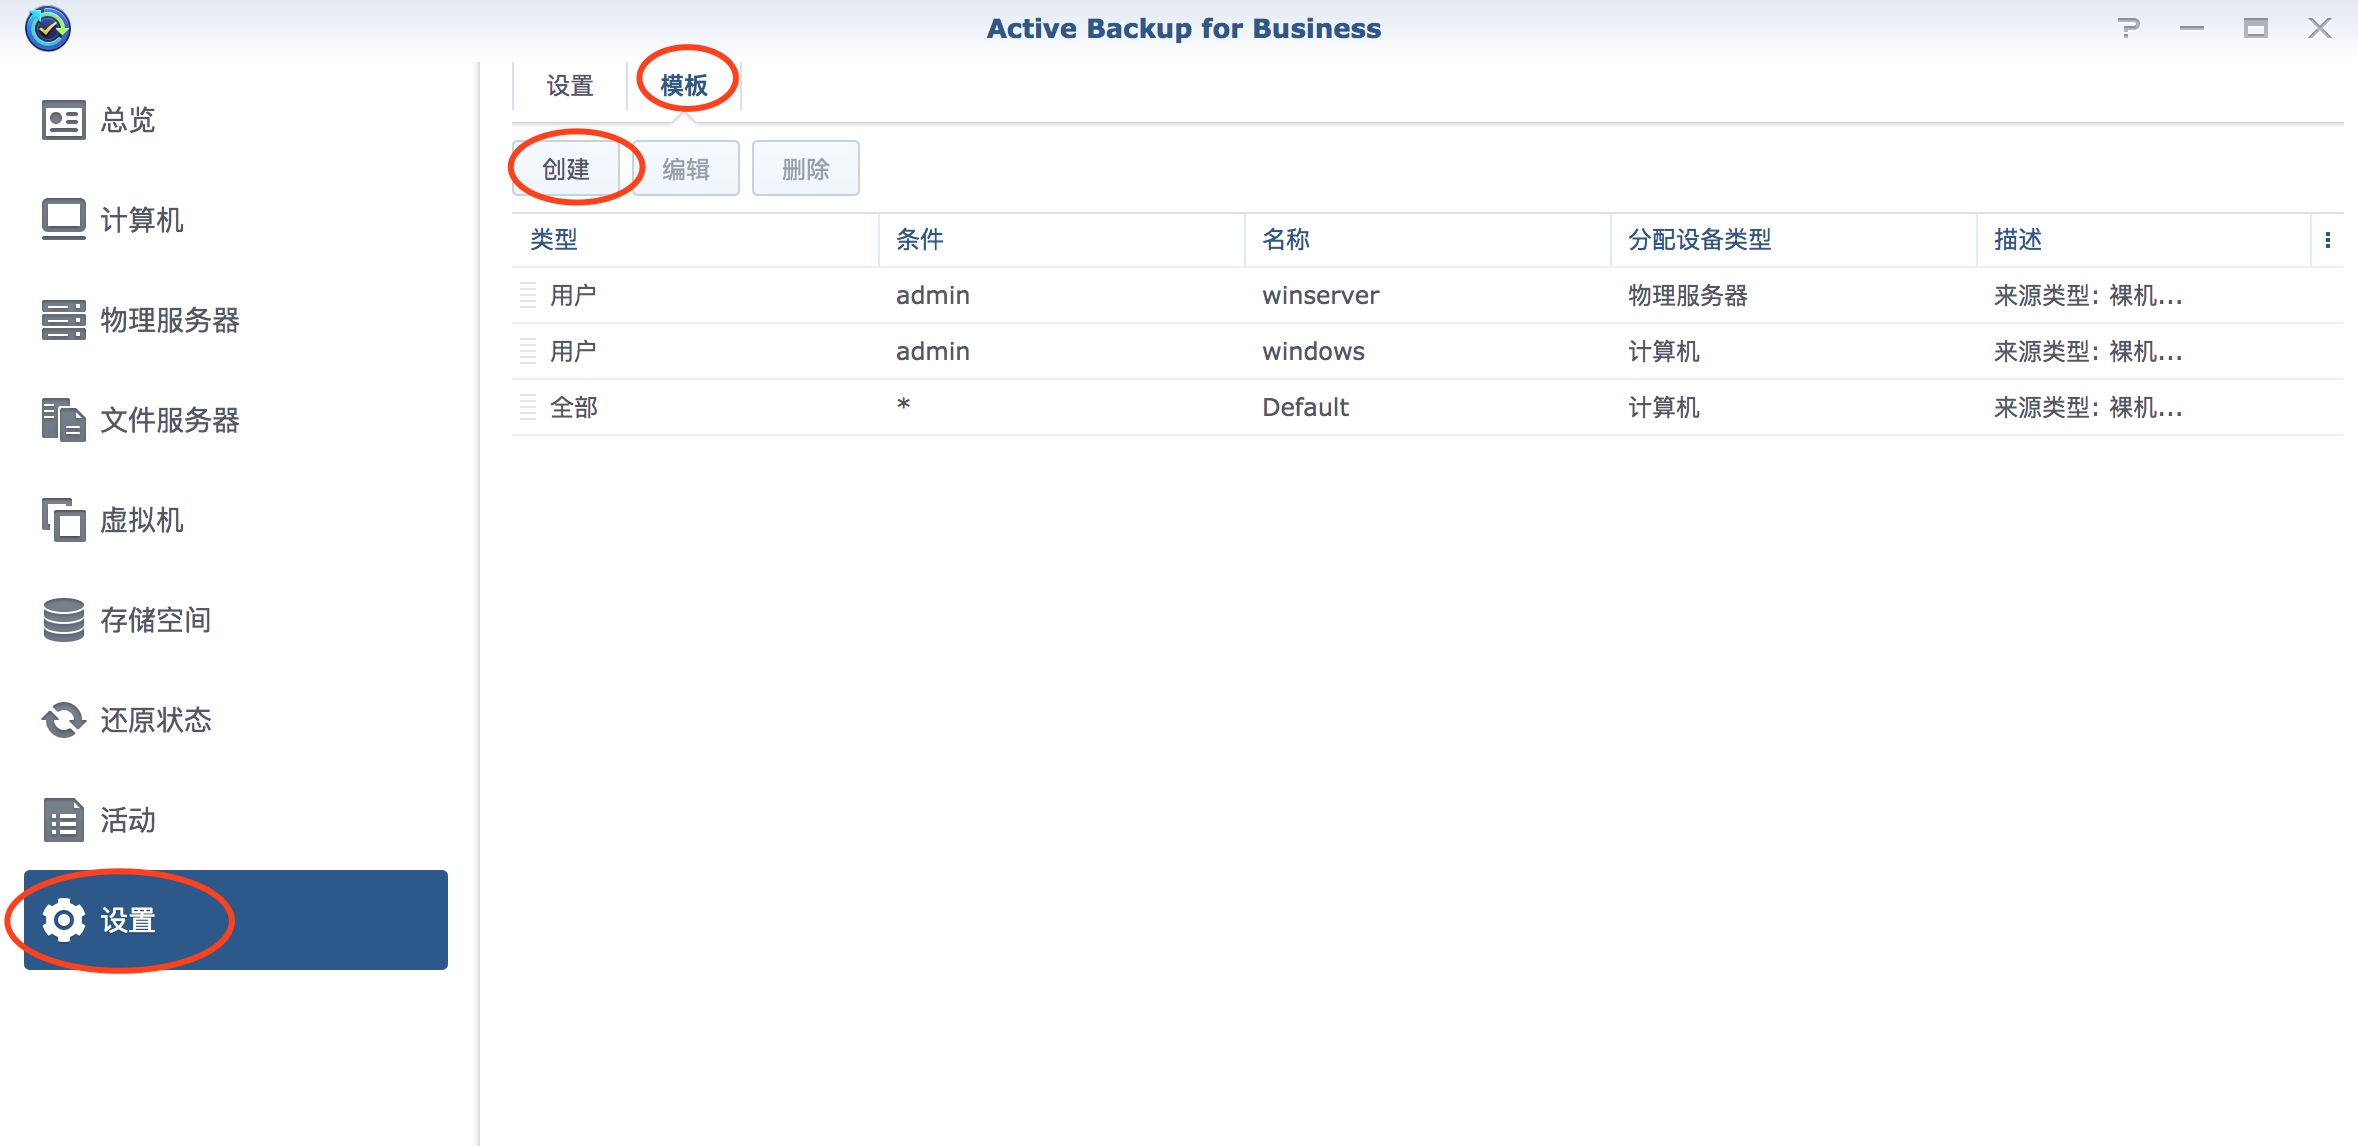Image resolution: width=2358 pixels, height=1146 pixels.
Task: Click 用户 type in the windows row
Action: pos(573,351)
